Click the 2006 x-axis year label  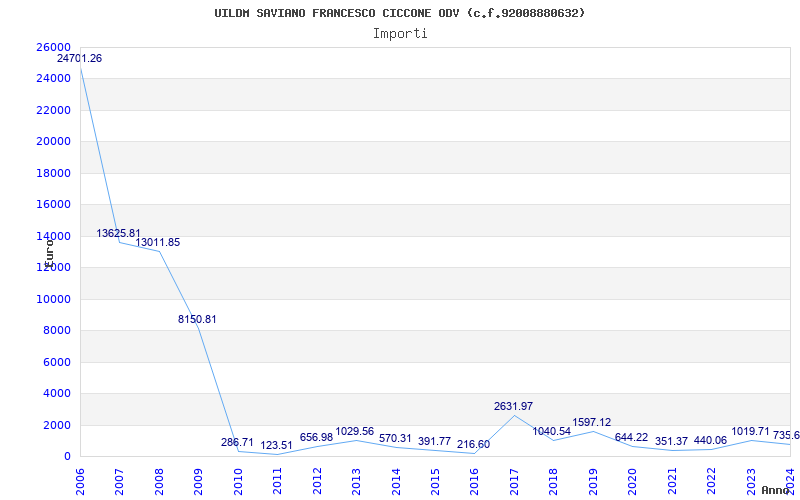tap(80, 481)
